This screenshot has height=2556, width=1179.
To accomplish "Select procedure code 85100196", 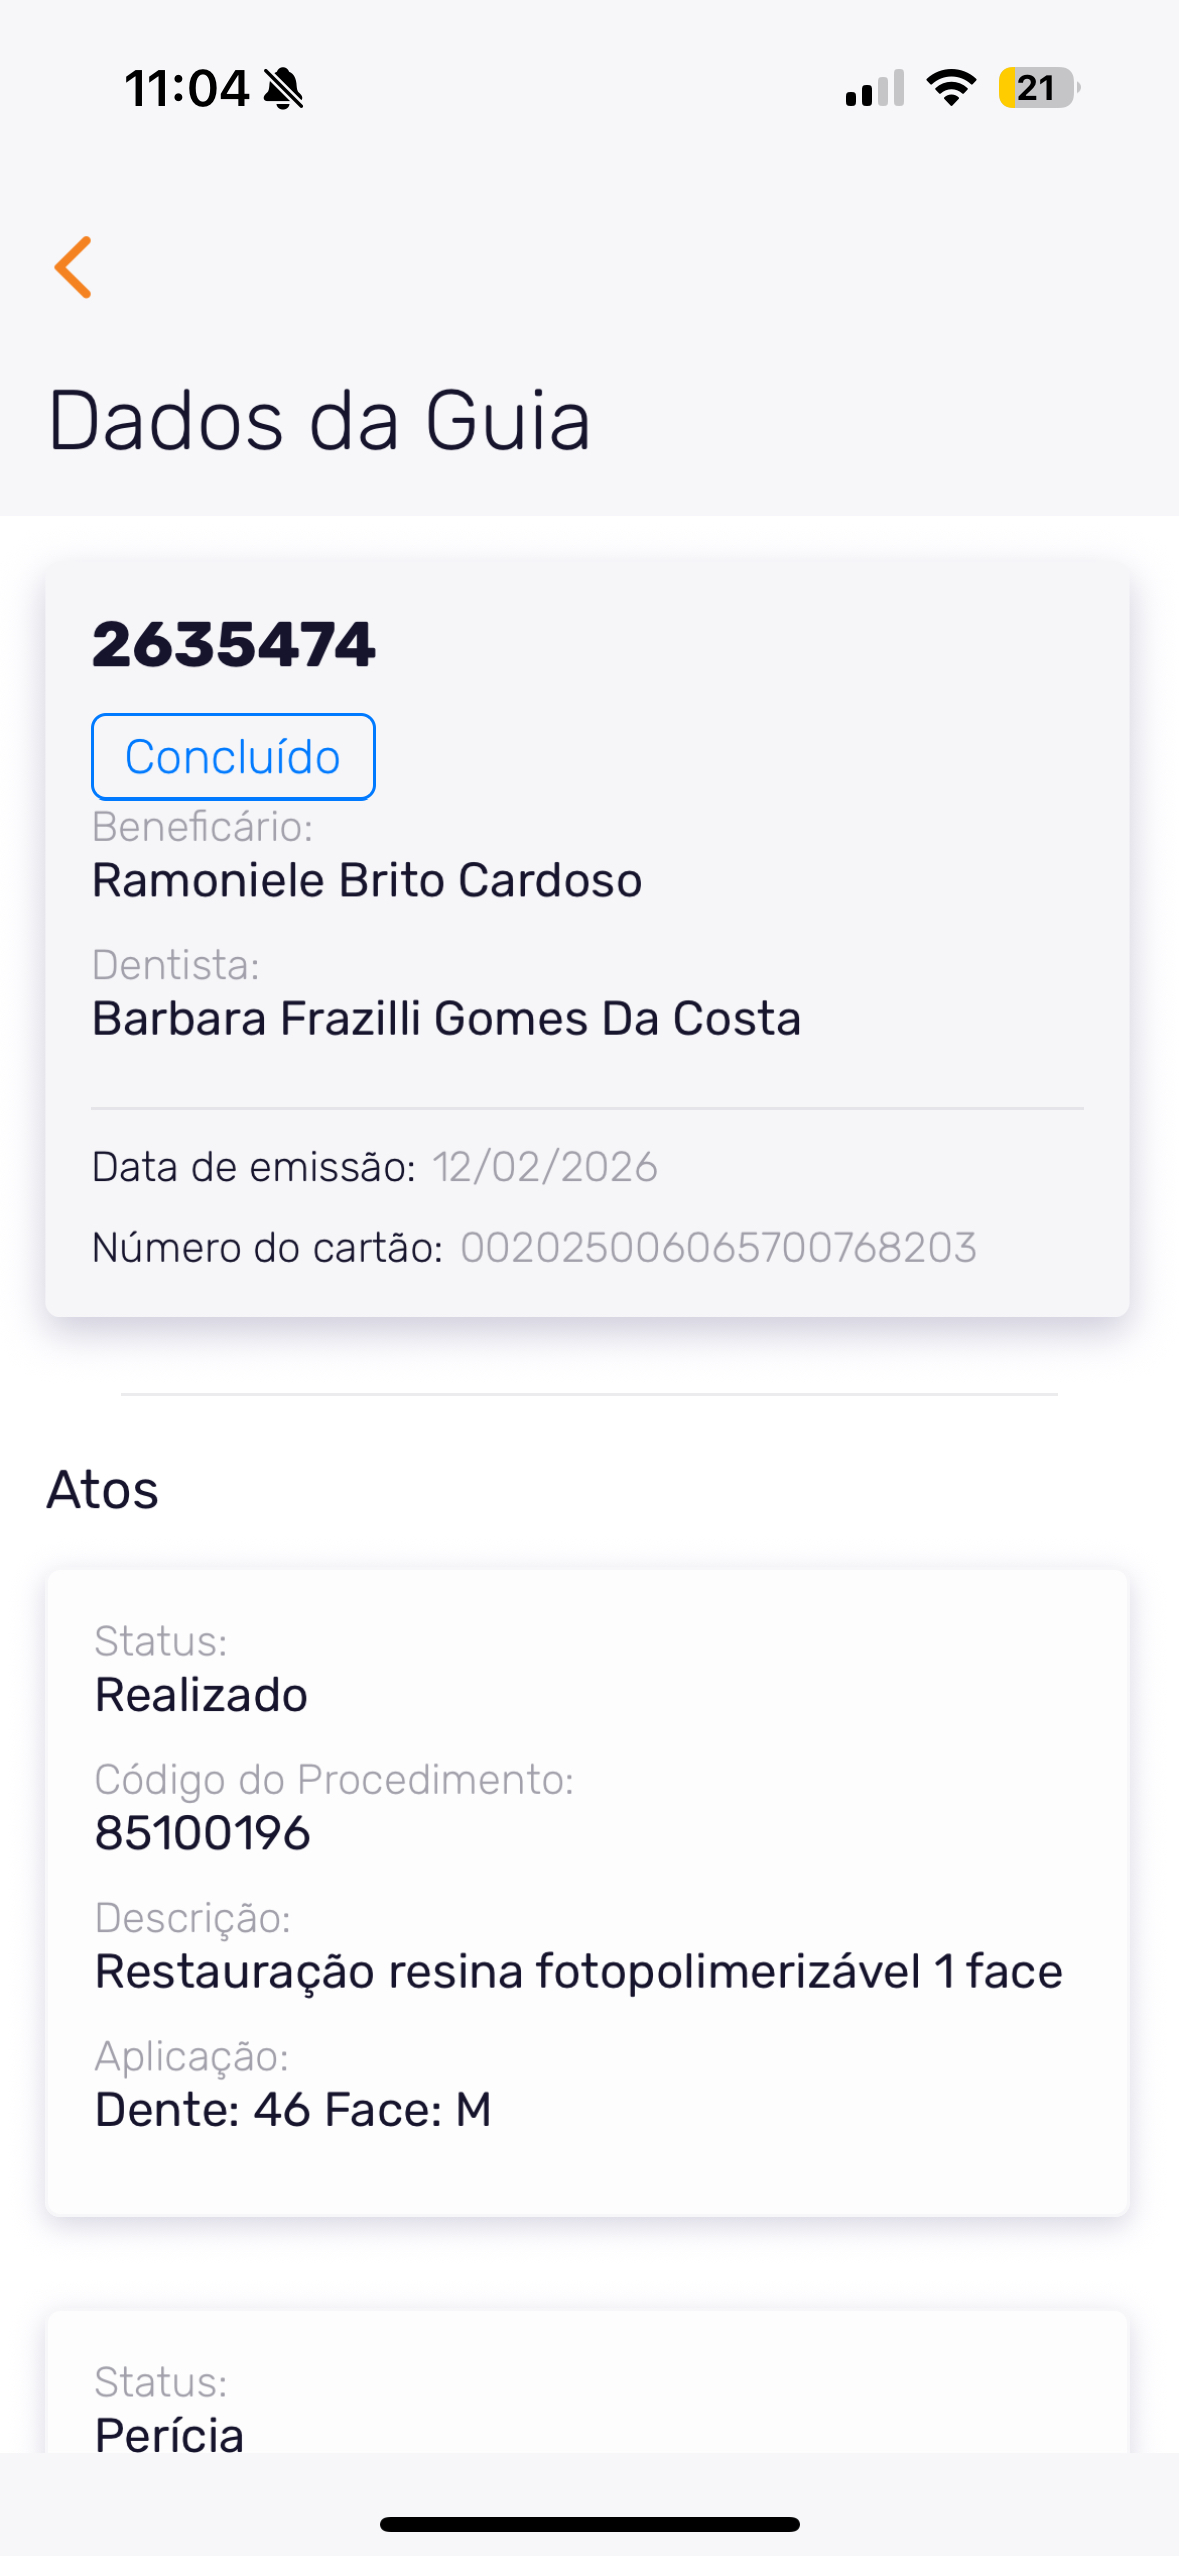I will (x=203, y=1833).
